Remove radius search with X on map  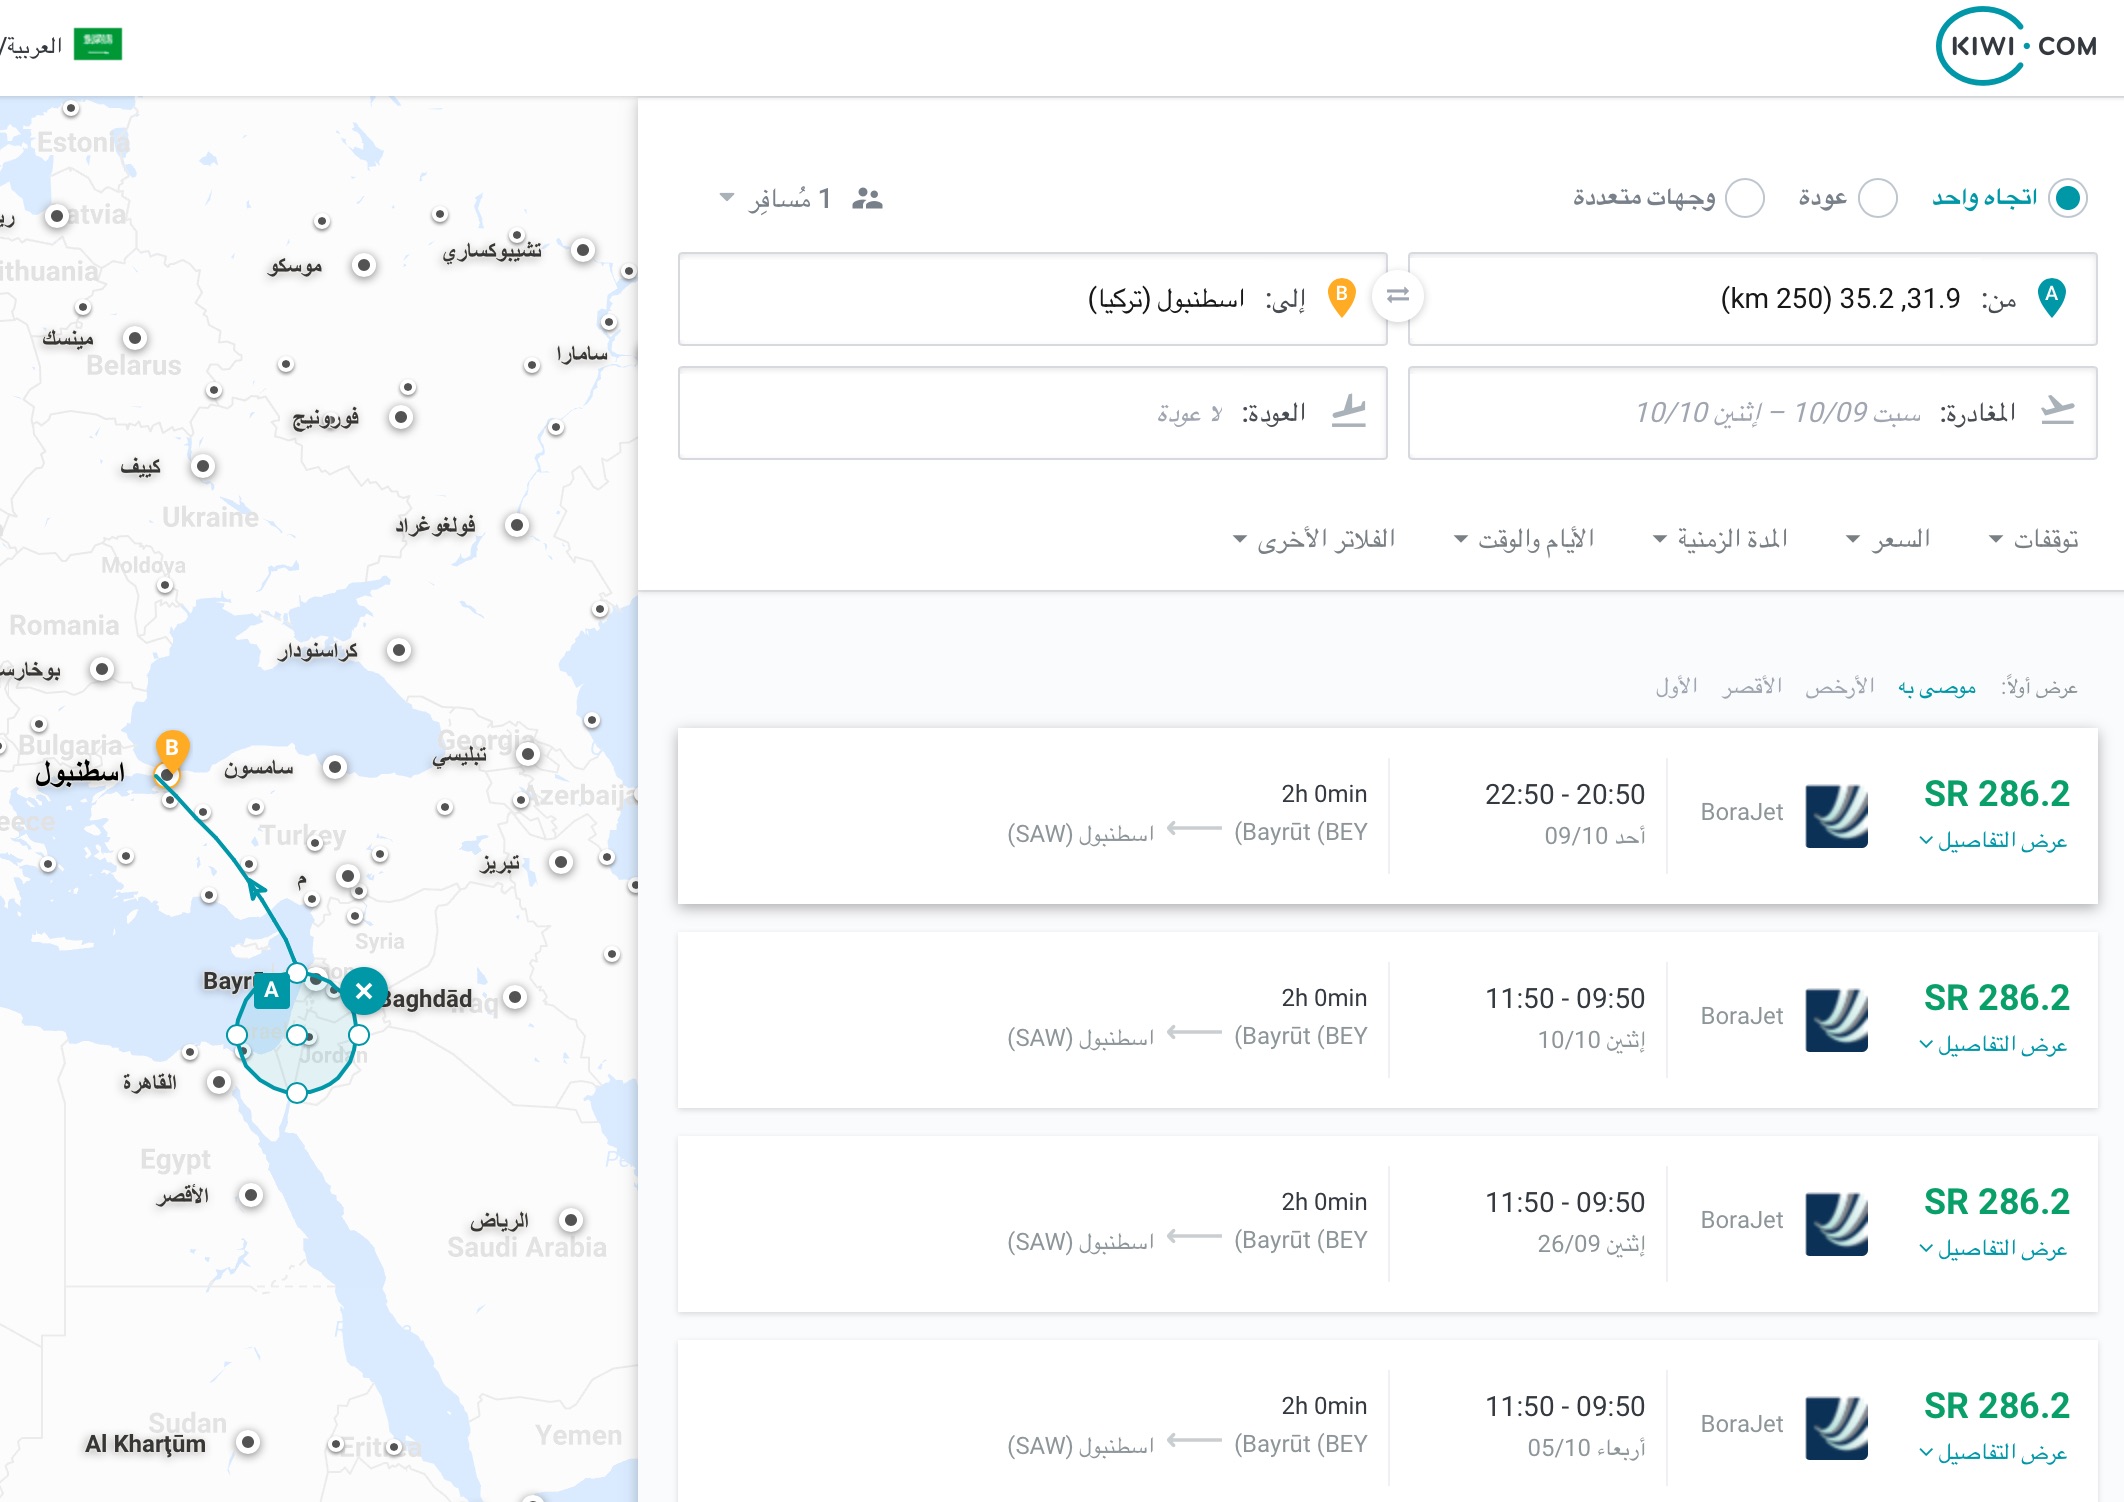[364, 991]
